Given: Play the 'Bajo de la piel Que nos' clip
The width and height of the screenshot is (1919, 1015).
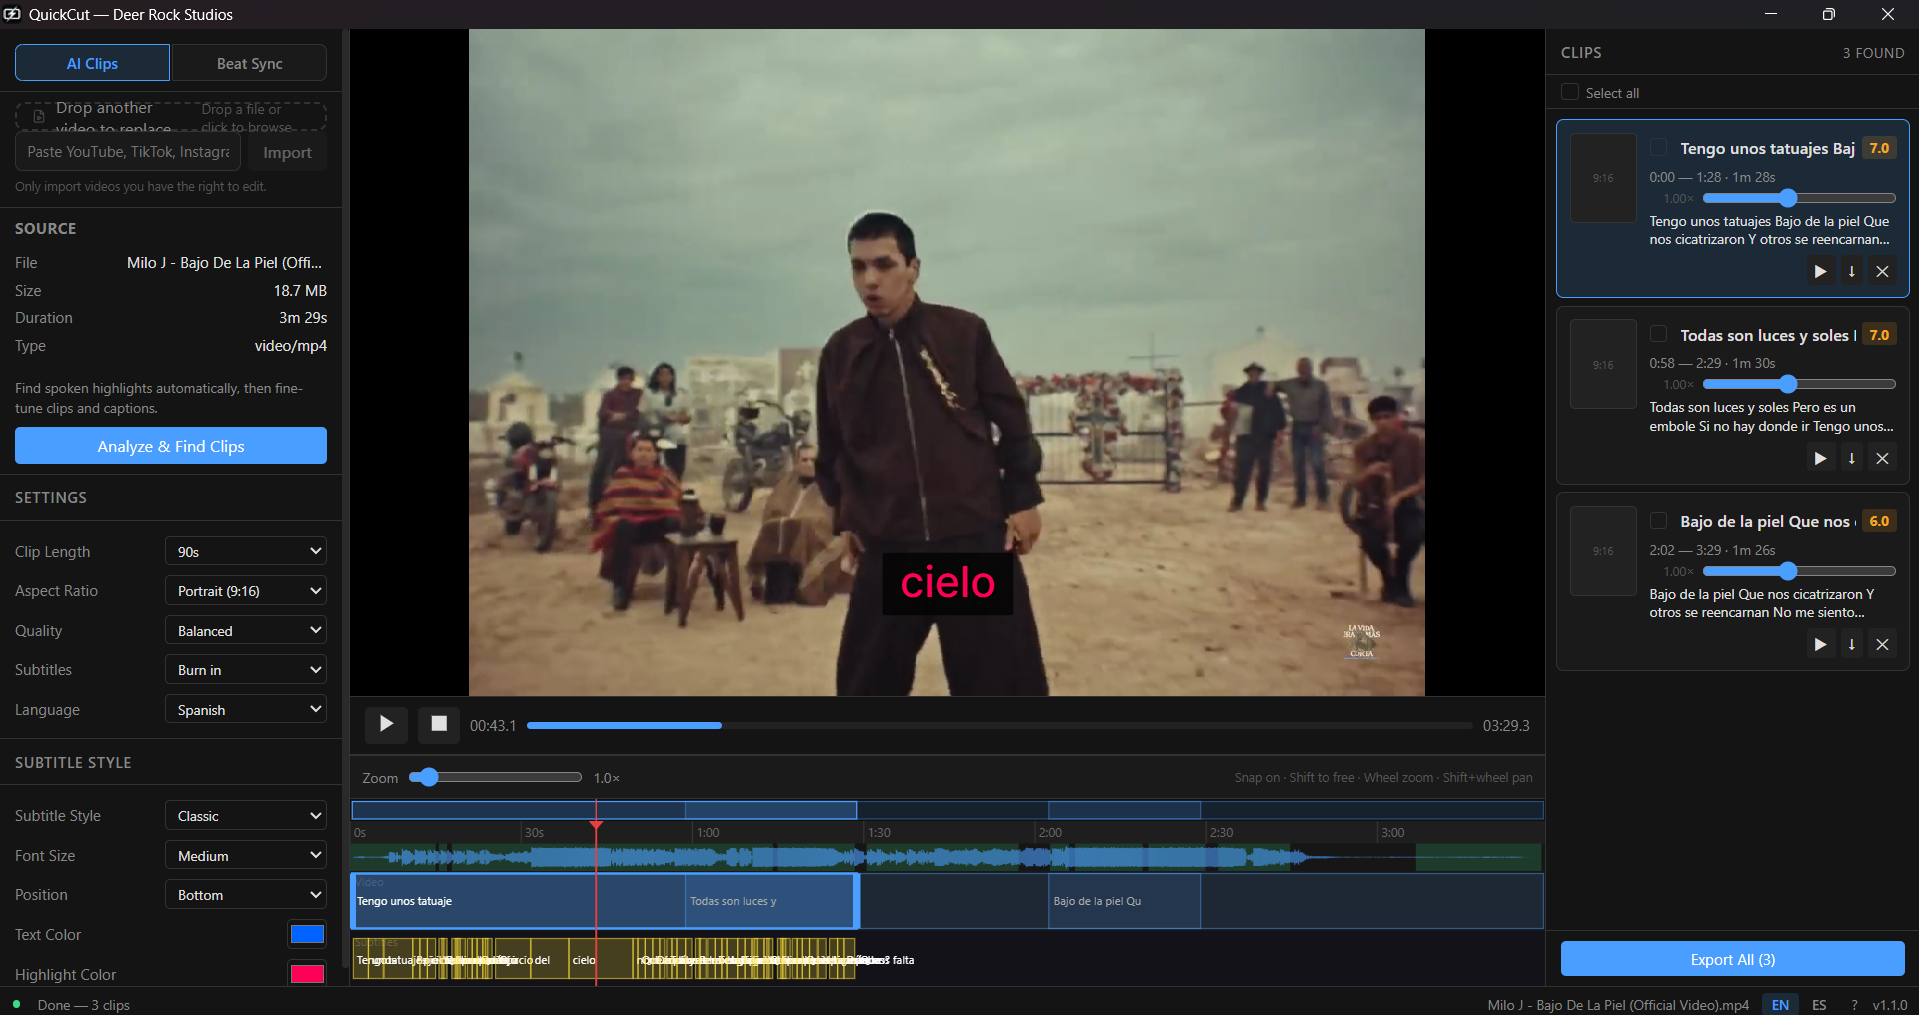Looking at the screenshot, I should [x=1820, y=644].
